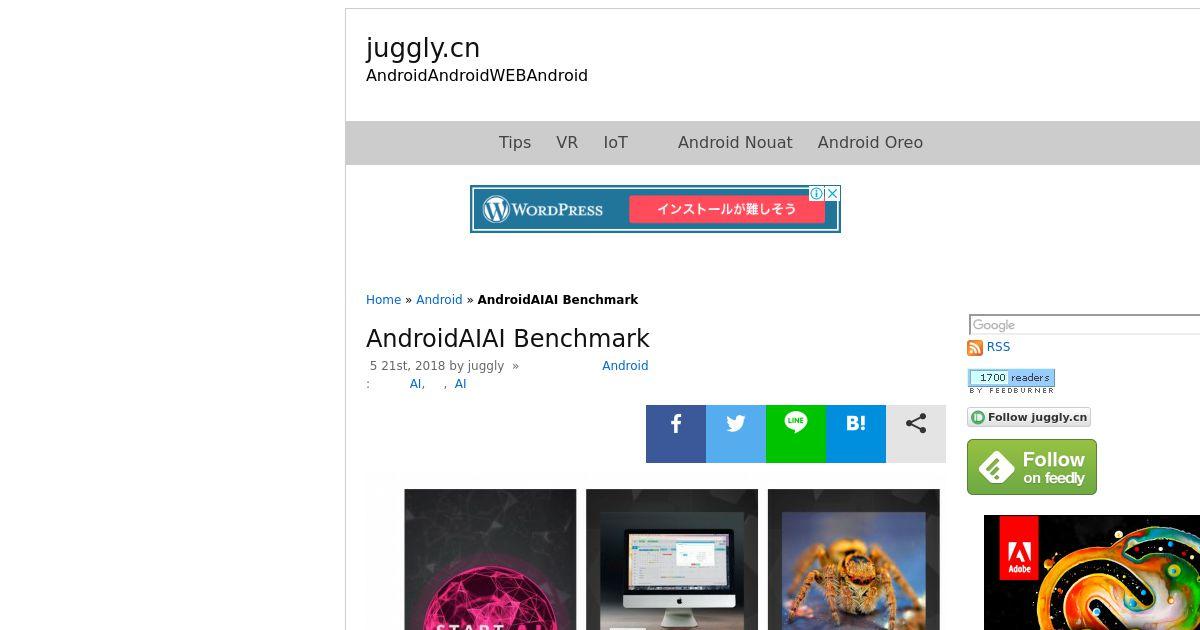Open the VR menu item
Screen dimensions: 1200x630
pyautogui.click(x=567, y=143)
